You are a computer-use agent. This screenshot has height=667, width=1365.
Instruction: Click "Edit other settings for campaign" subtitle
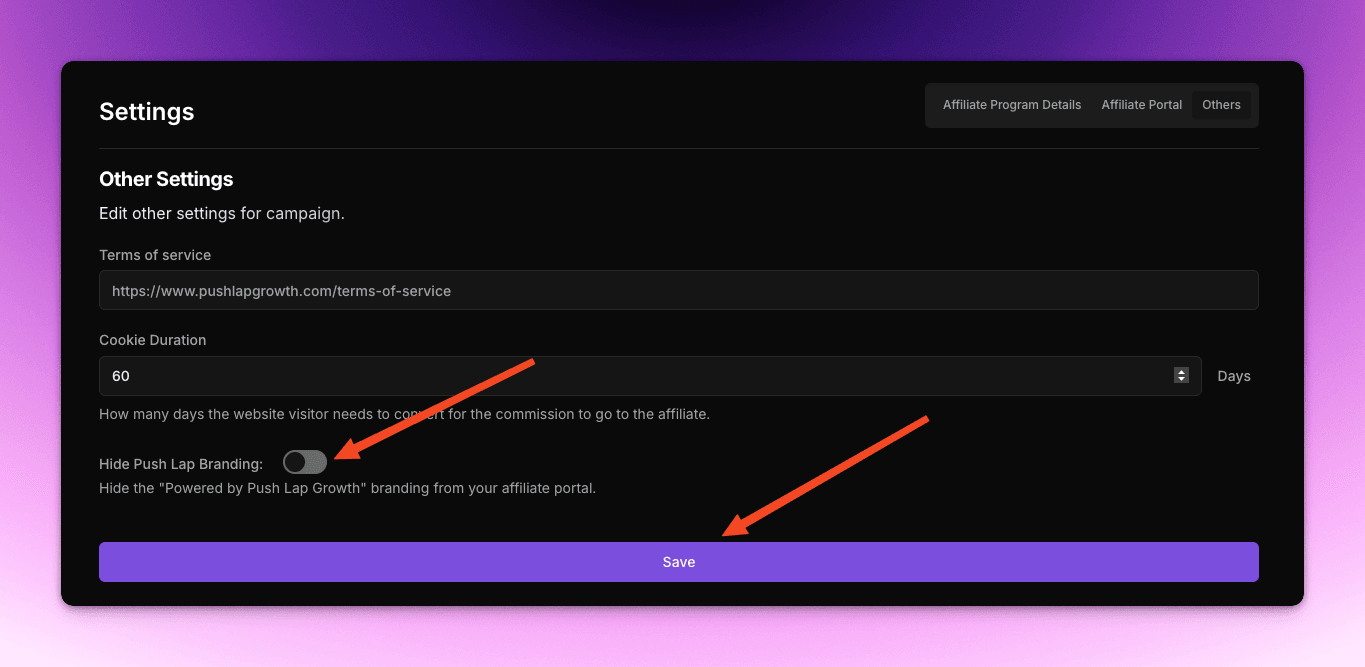221,214
